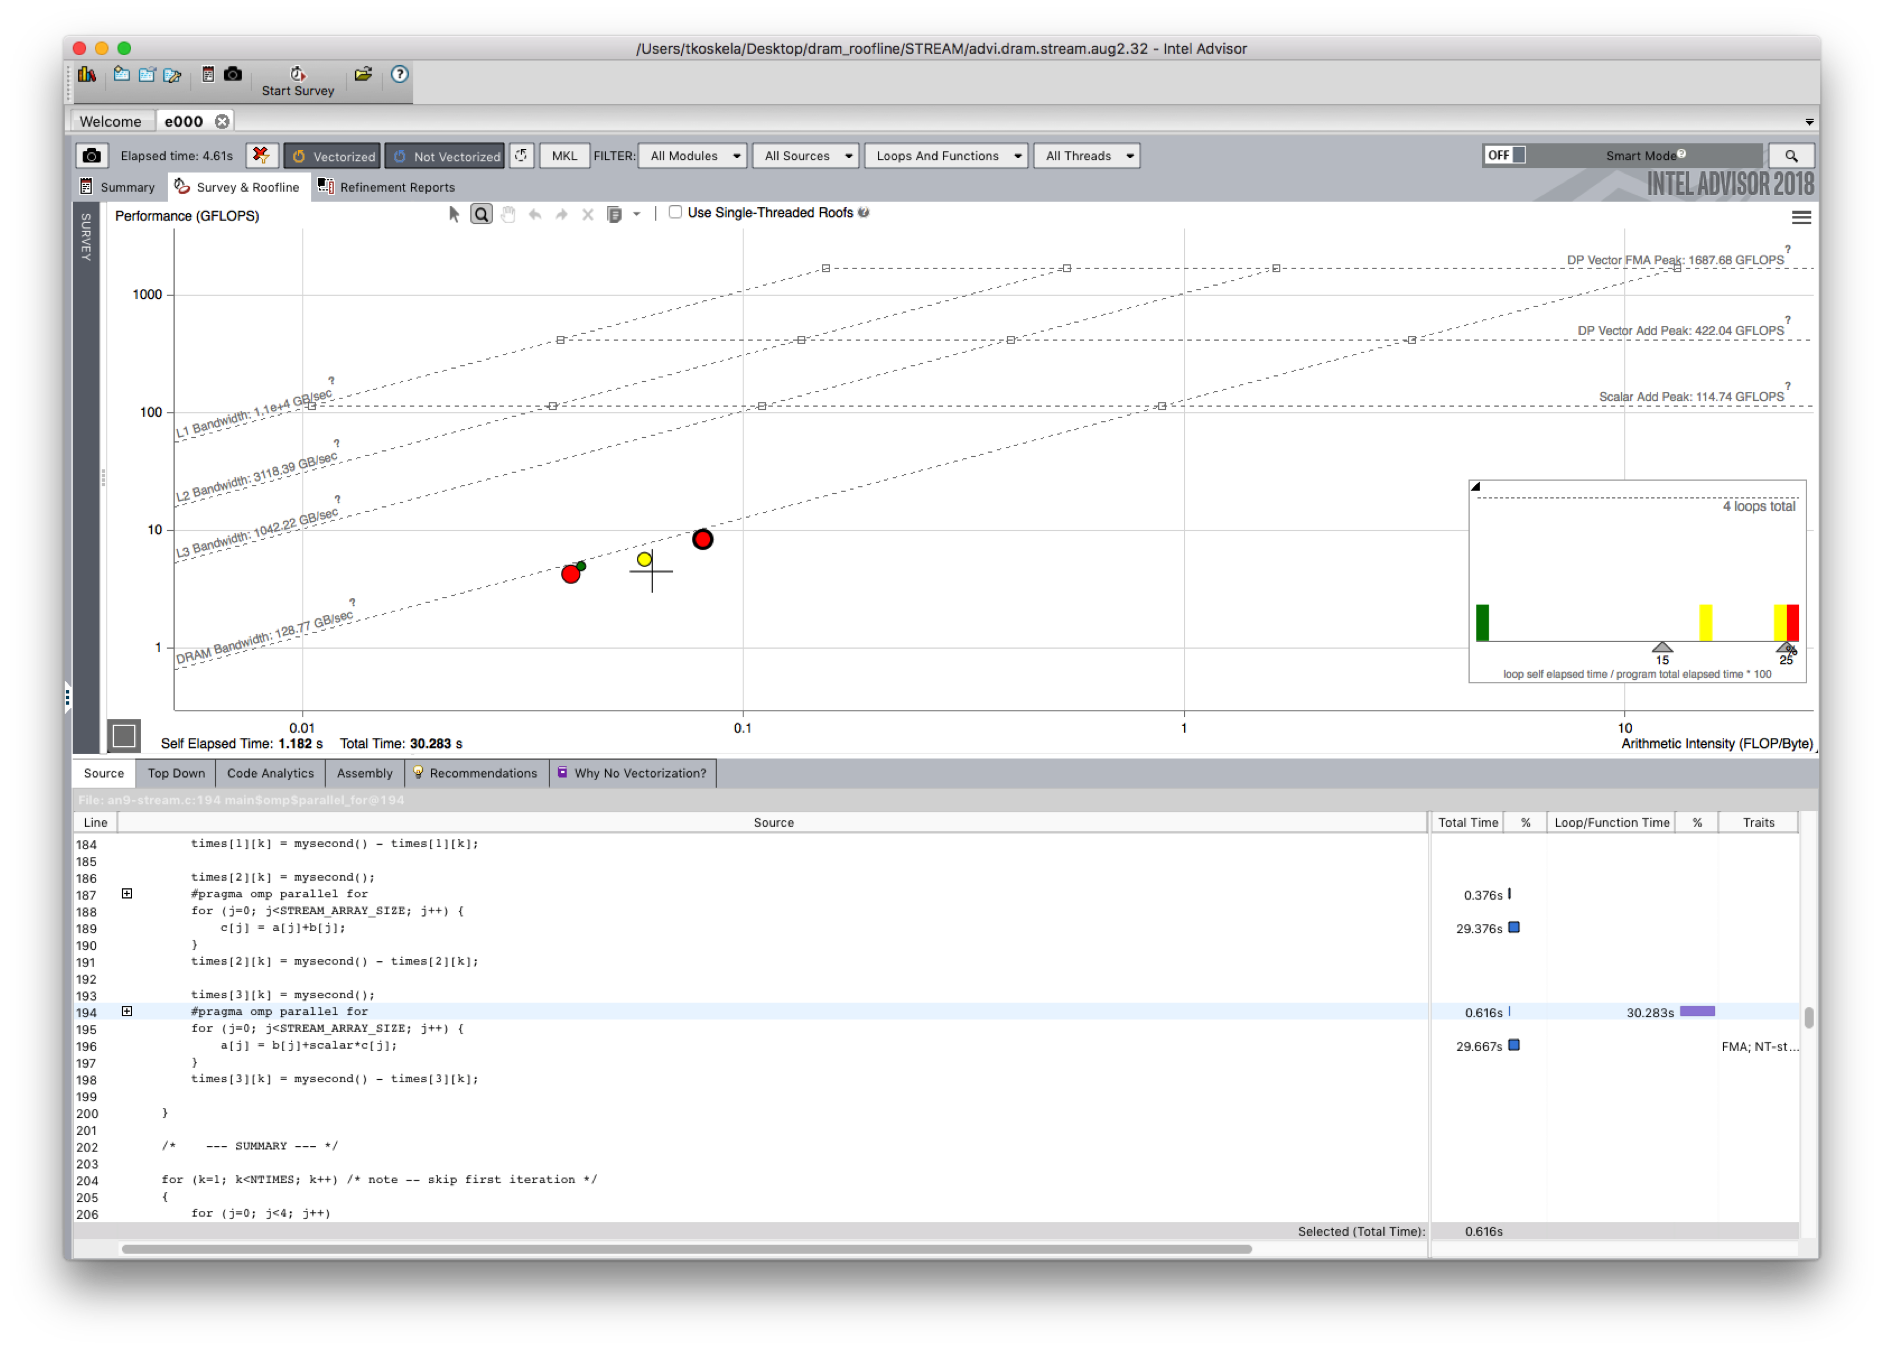The height and width of the screenshot is (1350, 1884).
Task: Click the edit project properties pencil icon
Action: point(173,74)
